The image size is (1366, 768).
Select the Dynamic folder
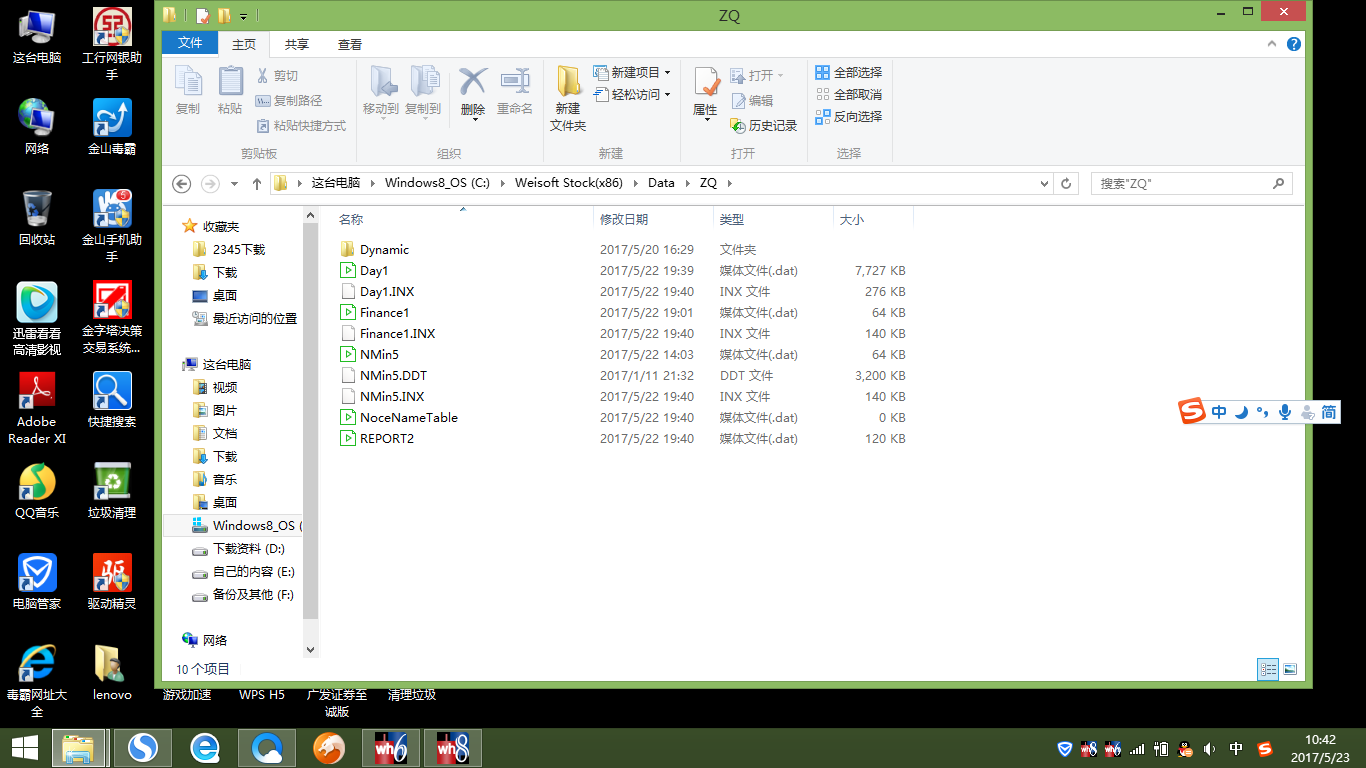coord(385,250)
